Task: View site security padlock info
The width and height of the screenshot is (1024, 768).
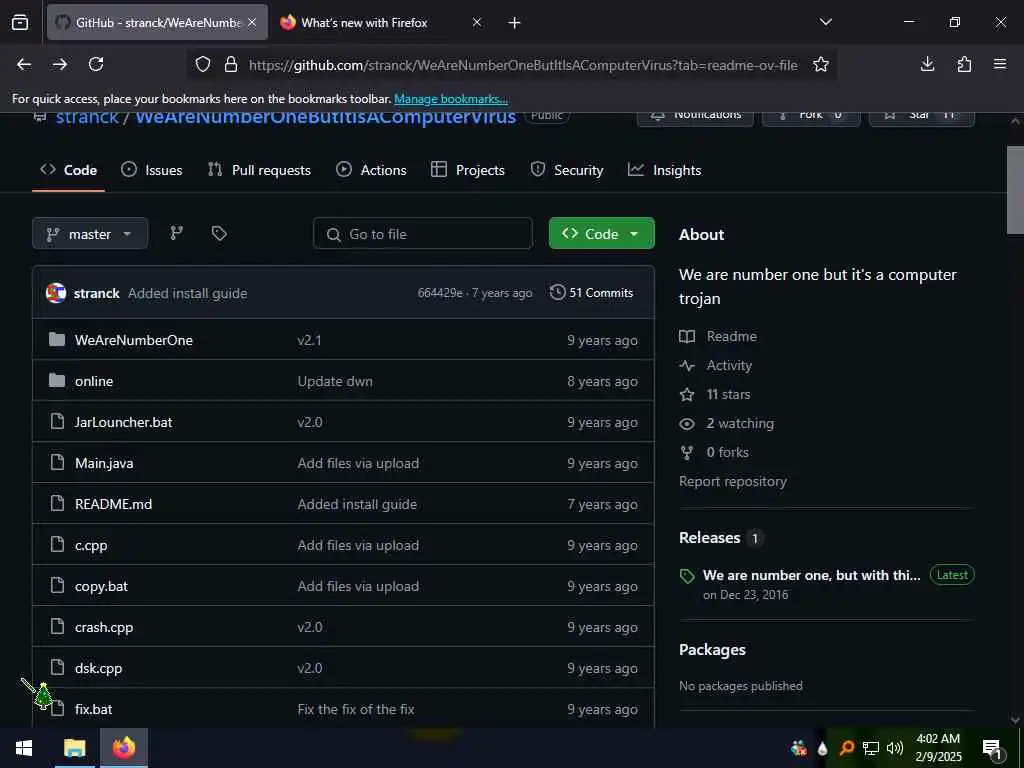Action: click(x=231, y=64)
